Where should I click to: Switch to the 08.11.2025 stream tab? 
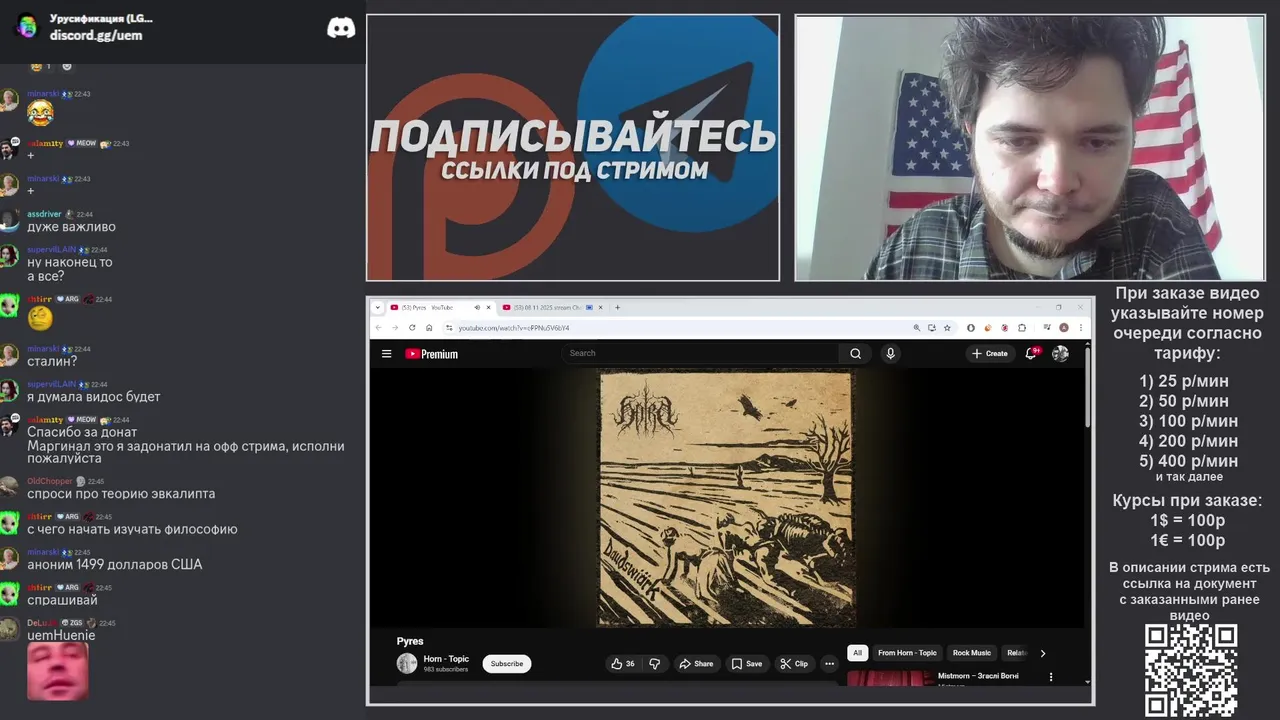coord(552,307)
